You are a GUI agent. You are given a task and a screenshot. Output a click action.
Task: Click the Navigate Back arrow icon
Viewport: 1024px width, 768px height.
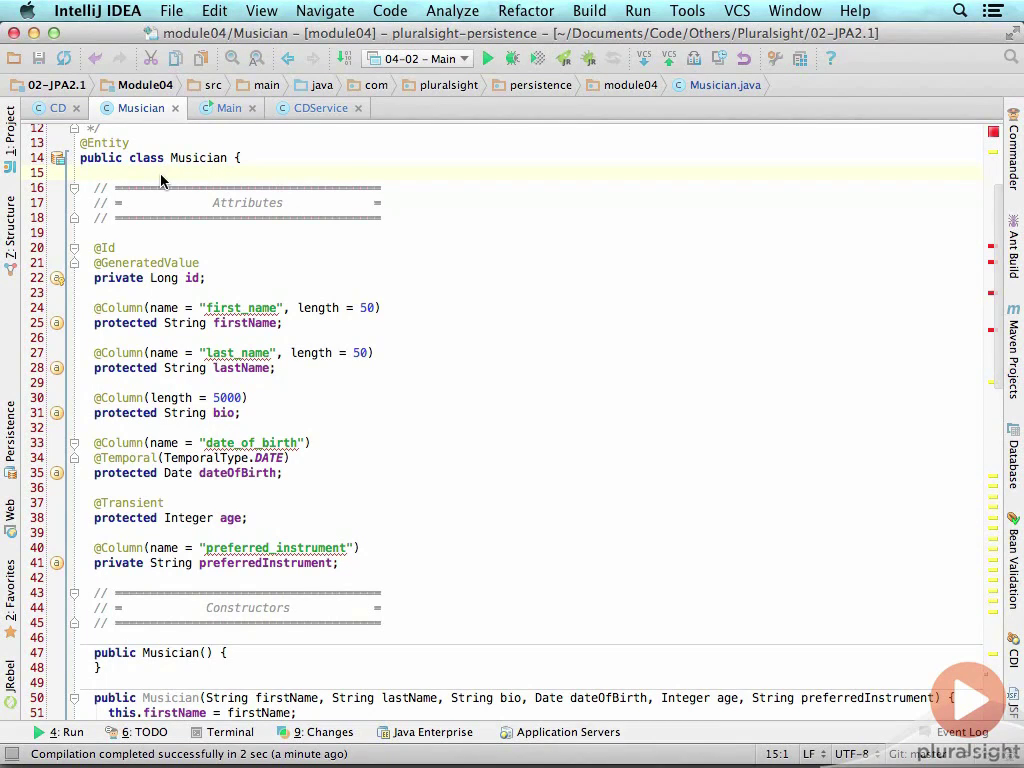point(288,59)
